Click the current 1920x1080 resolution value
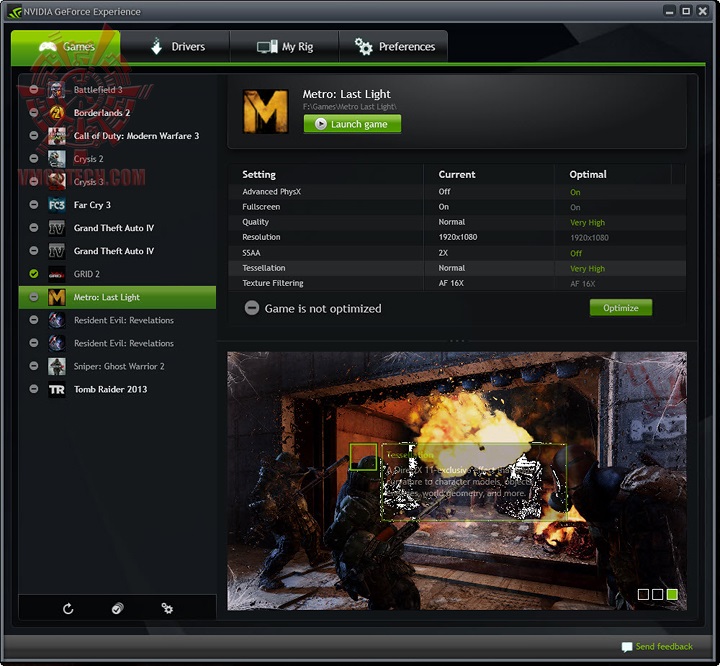The height and width of the screenshot is (666, 720). (458, 237)
